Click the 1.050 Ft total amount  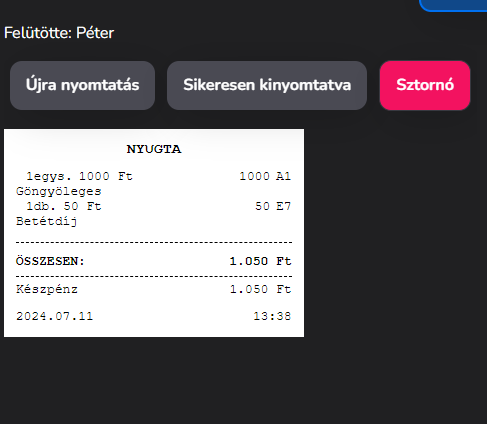point(261,261)
